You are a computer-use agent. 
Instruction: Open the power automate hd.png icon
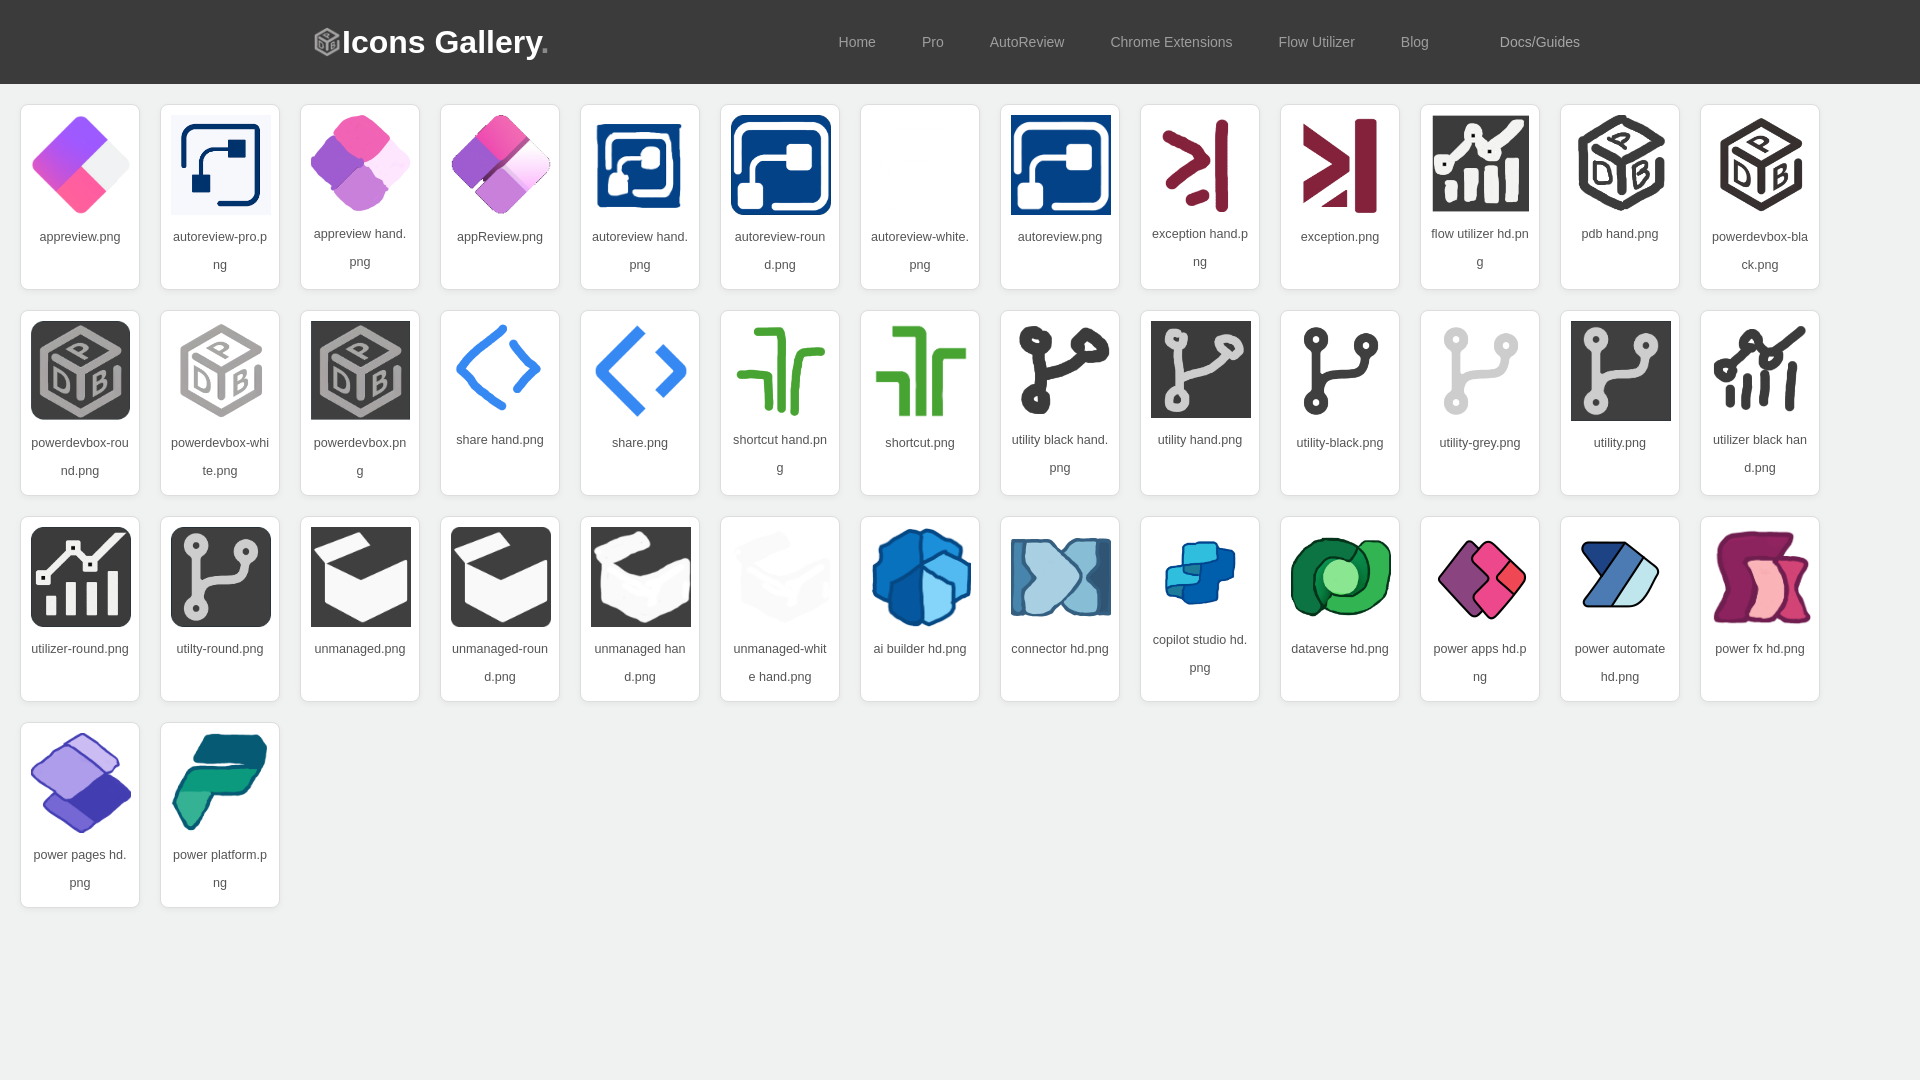(1620, 577)
